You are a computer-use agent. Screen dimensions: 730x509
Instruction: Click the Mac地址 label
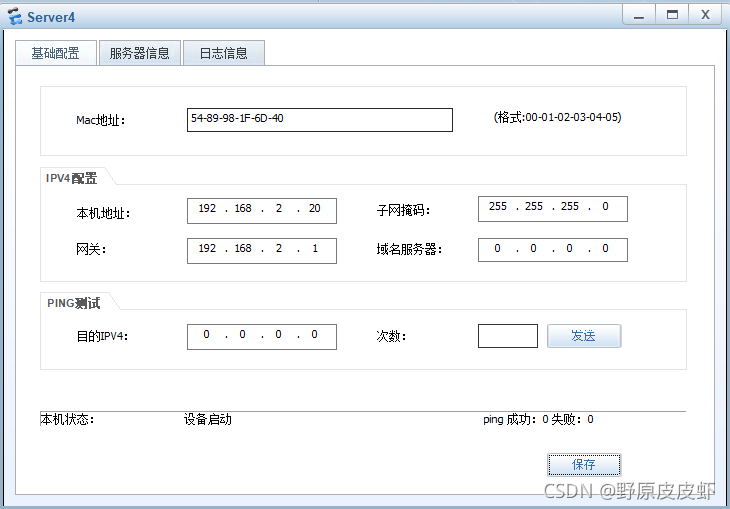pos(101,120)
